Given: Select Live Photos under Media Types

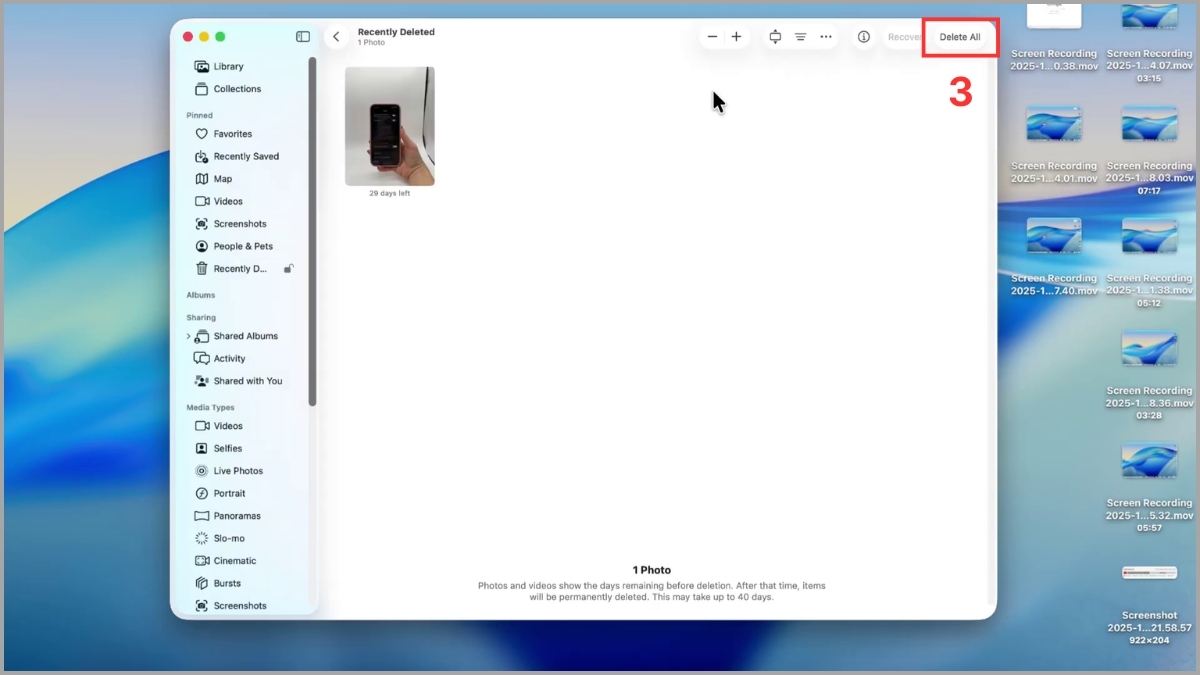Looking at the screenshot, I should click(239, 470).
